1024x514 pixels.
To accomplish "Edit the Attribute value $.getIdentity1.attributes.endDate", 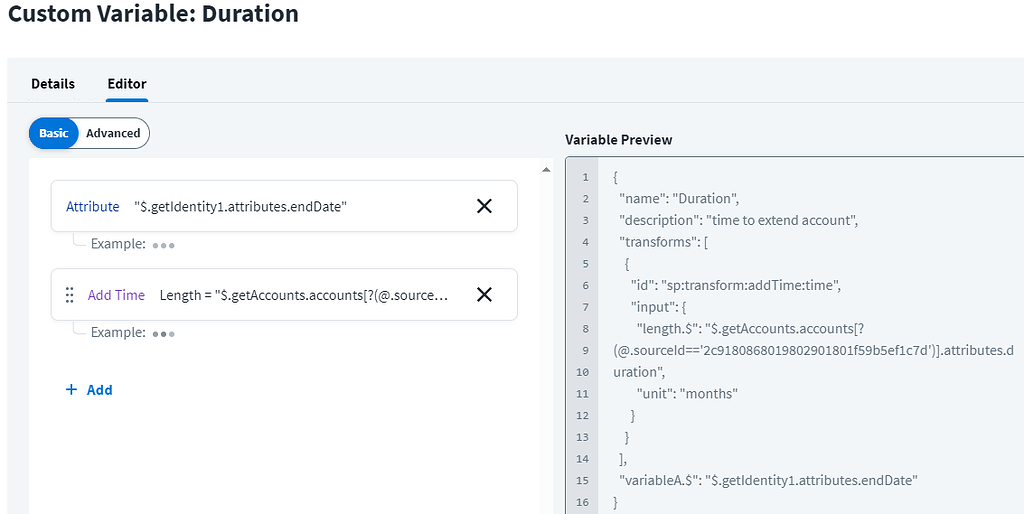I will click(x=240, y=207).
